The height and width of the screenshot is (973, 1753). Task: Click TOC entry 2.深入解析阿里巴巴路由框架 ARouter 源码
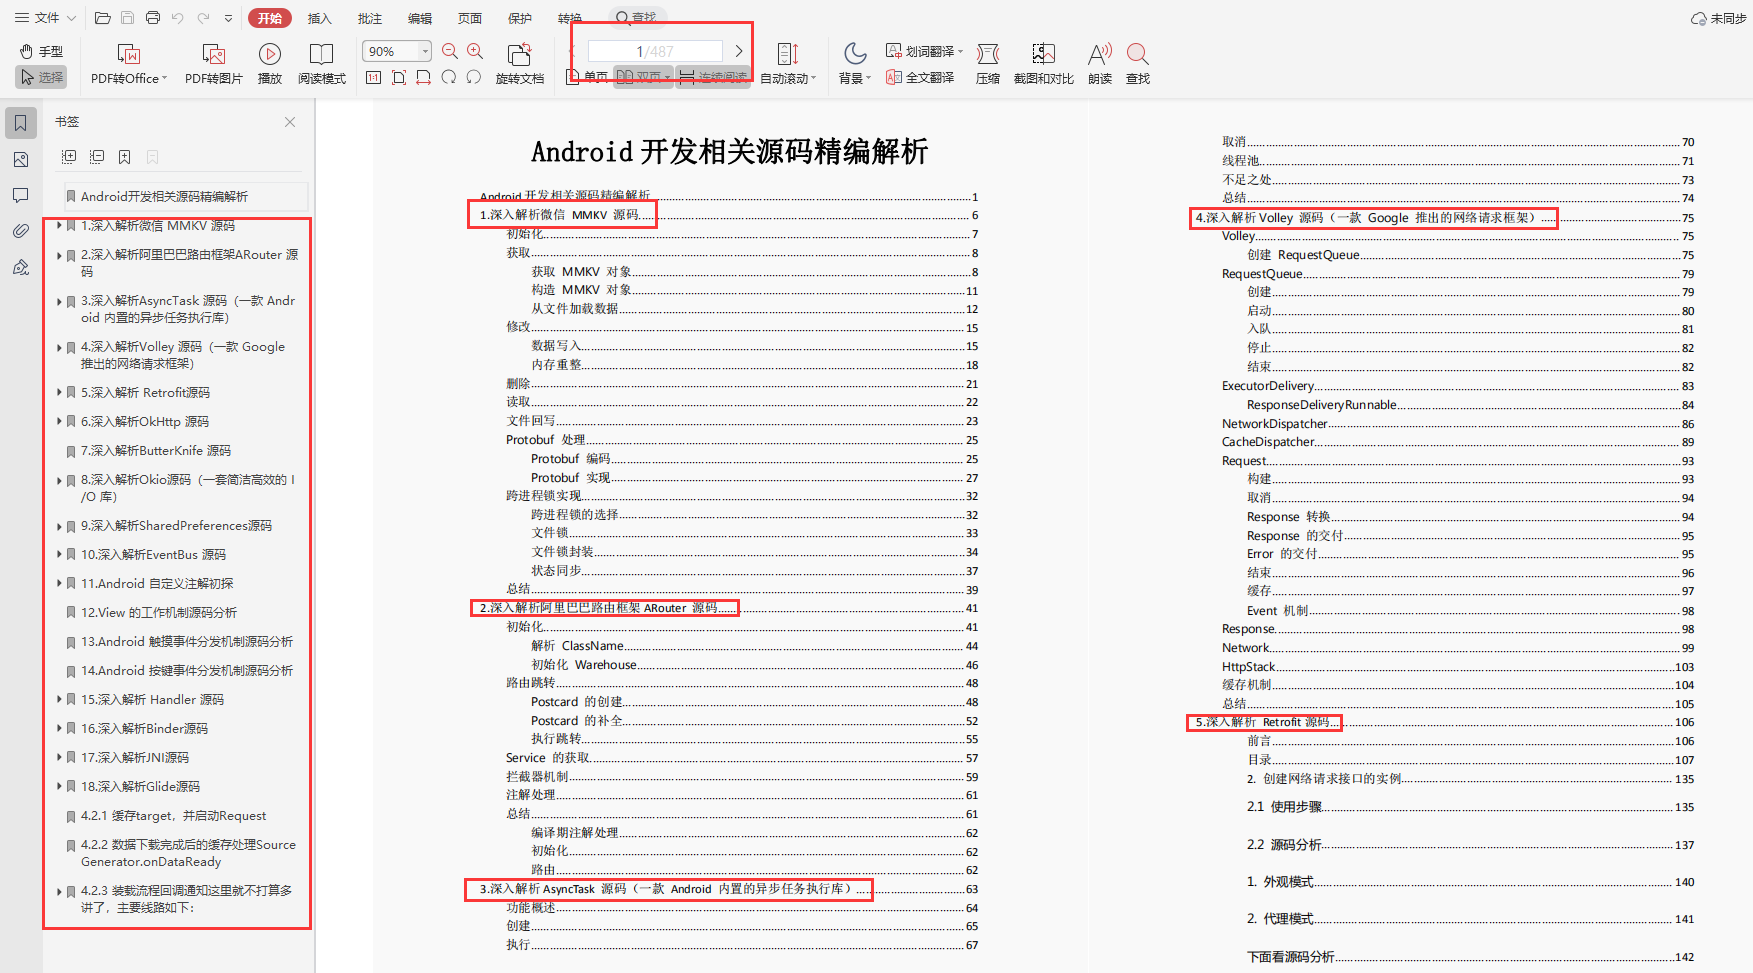[x=598, y=608]
